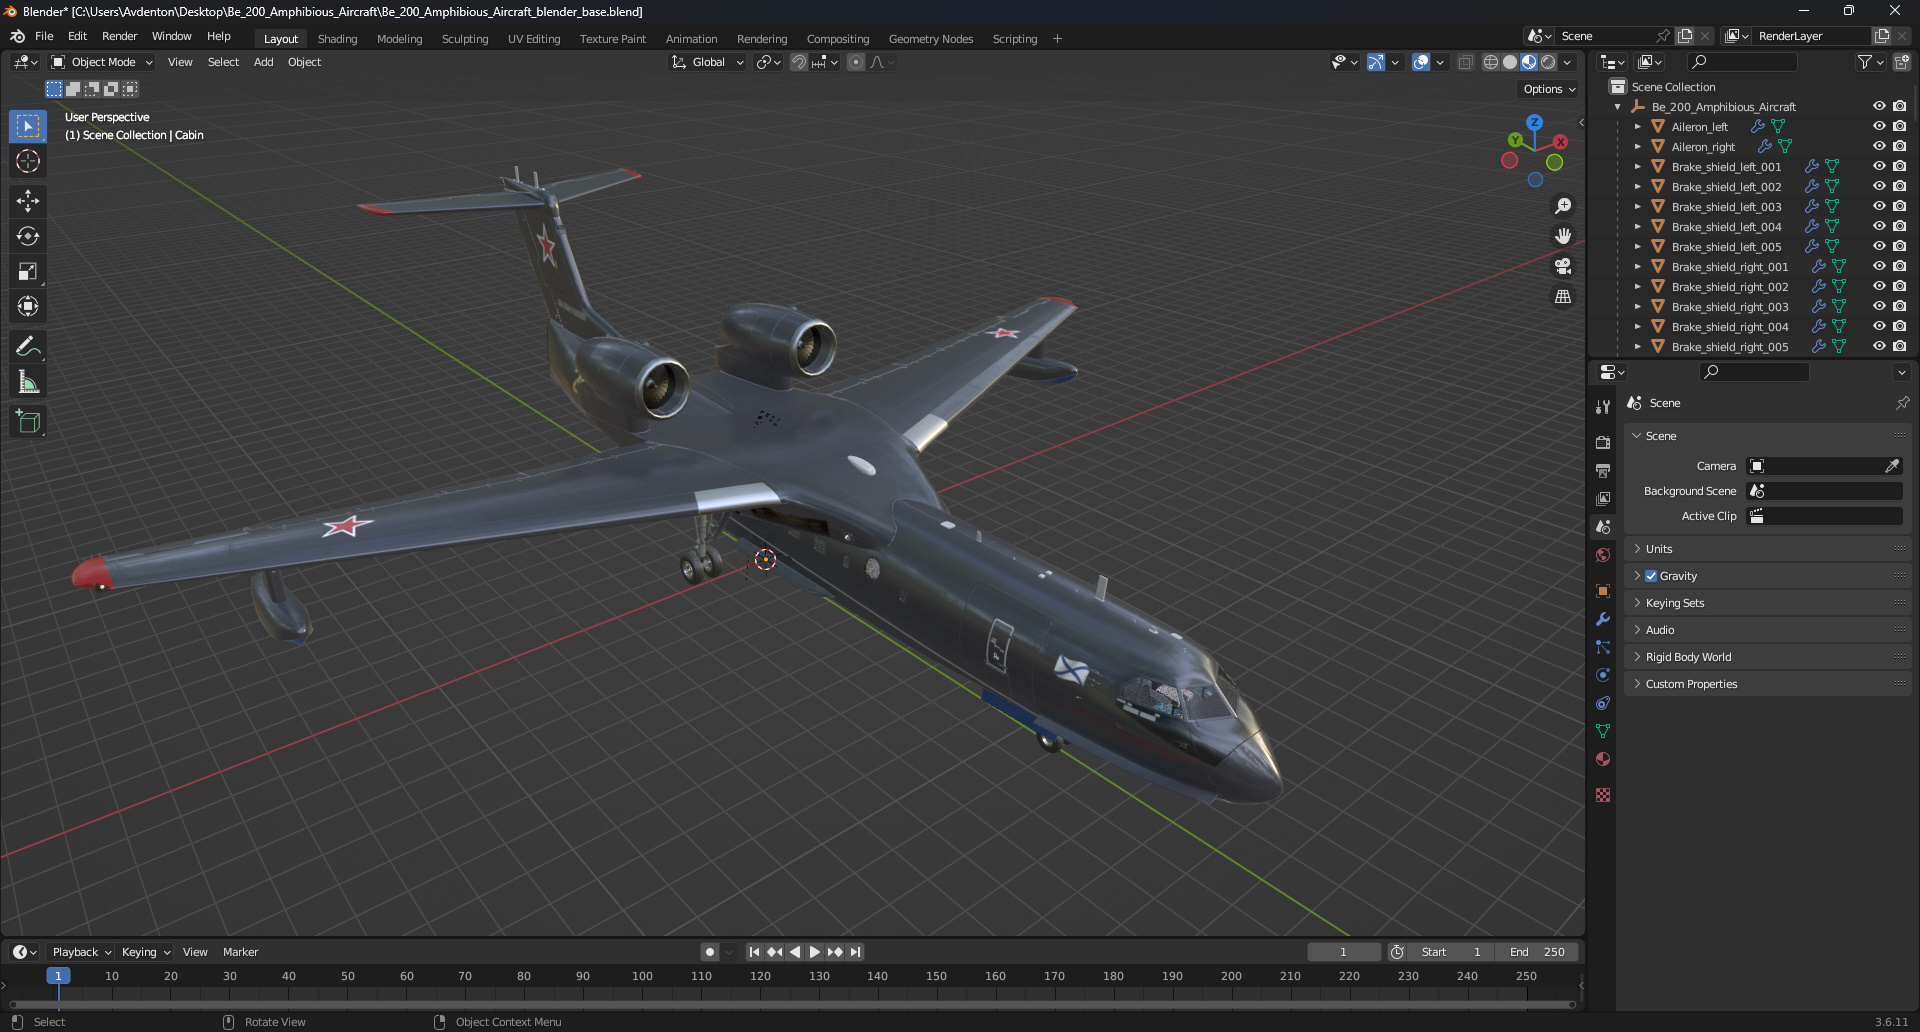Select the Cursor tool in toolbar
This screenshot has height=1032, width=1920.
pyautogui.click(x=28, y=161)
